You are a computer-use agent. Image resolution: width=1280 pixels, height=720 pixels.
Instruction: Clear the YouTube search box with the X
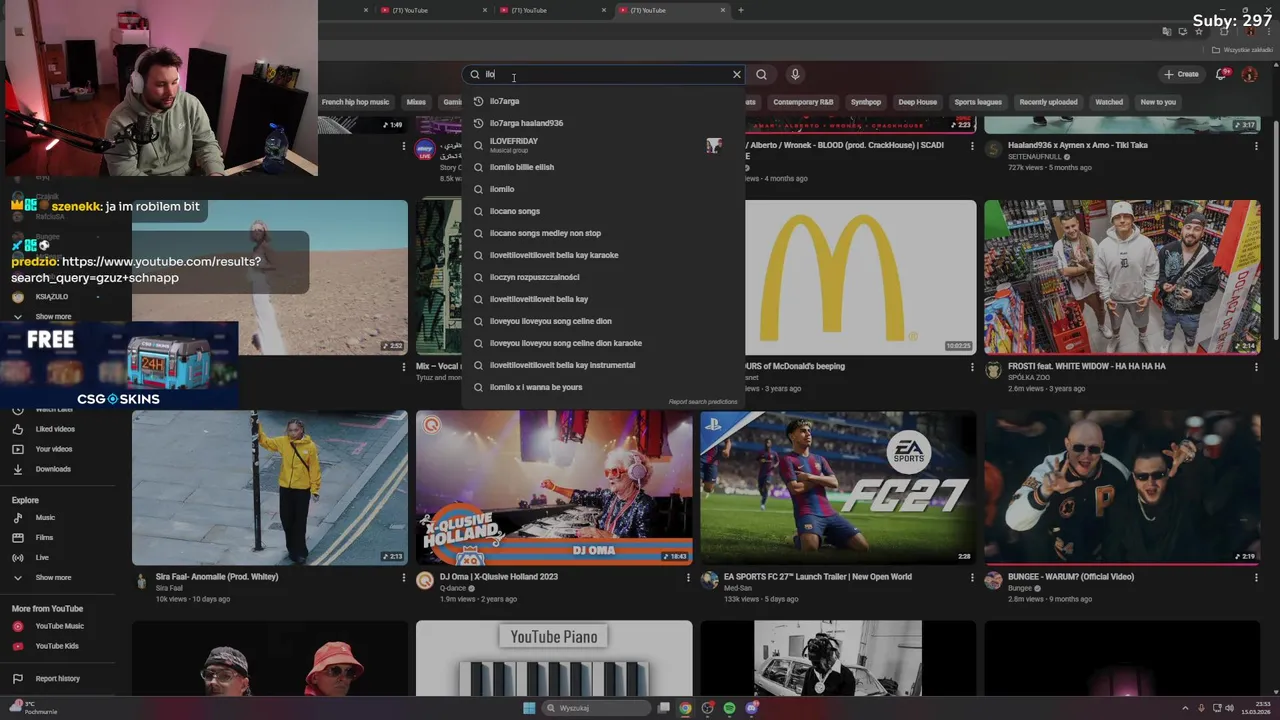737,74
